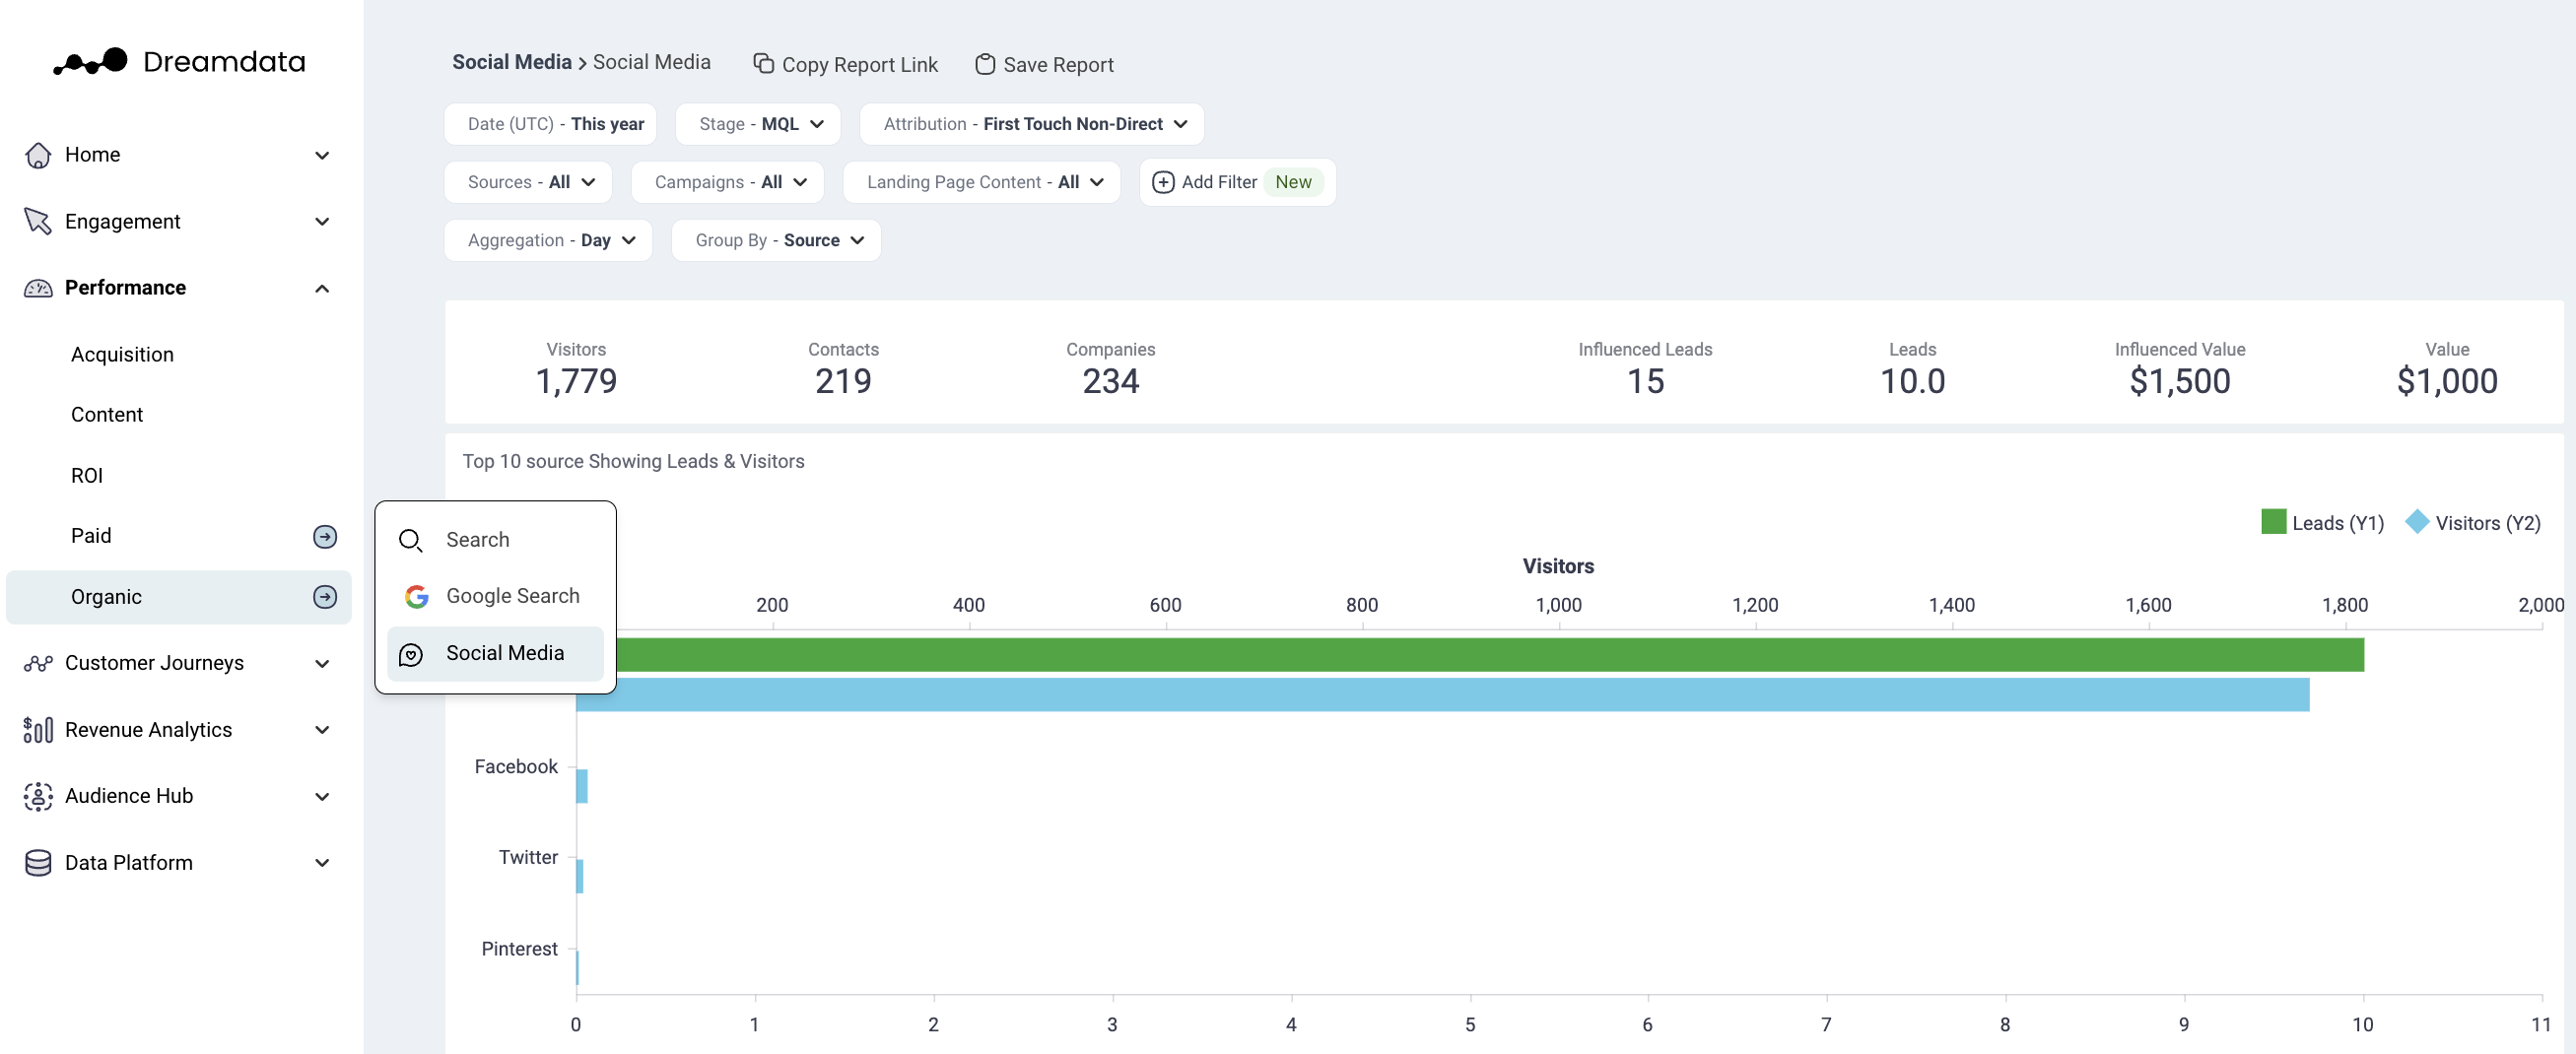Open the Stage MQL dropdown
The height and width of the screenshot is (1054, 2576).
[x=758, y=124]
